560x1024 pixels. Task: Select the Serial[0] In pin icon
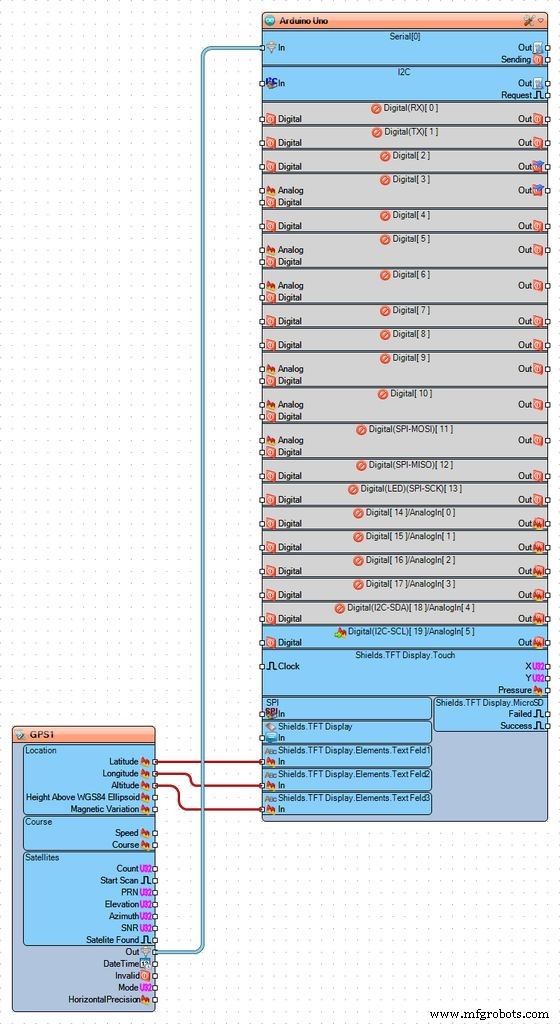tap(272, 48)
